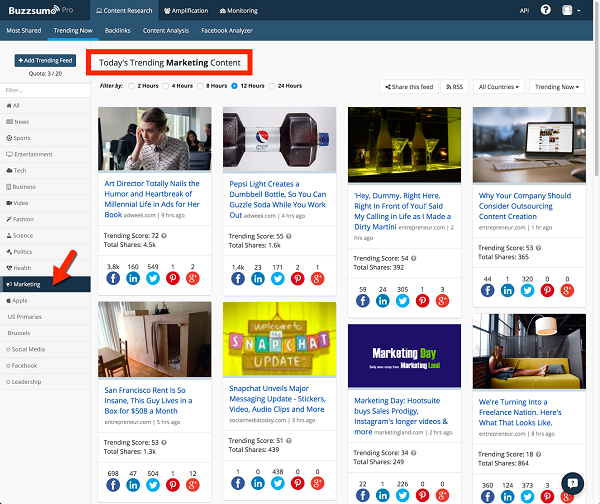600x504 pixels.
Task: Select the 2 Hours filter radio button
Action: click(x=131, y=86)
